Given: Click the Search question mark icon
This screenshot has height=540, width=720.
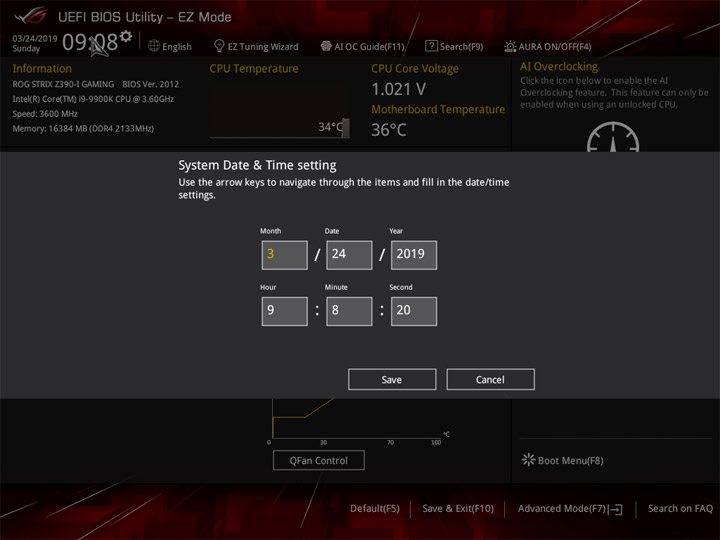Looking at the screenshot, I should (431, 45).
